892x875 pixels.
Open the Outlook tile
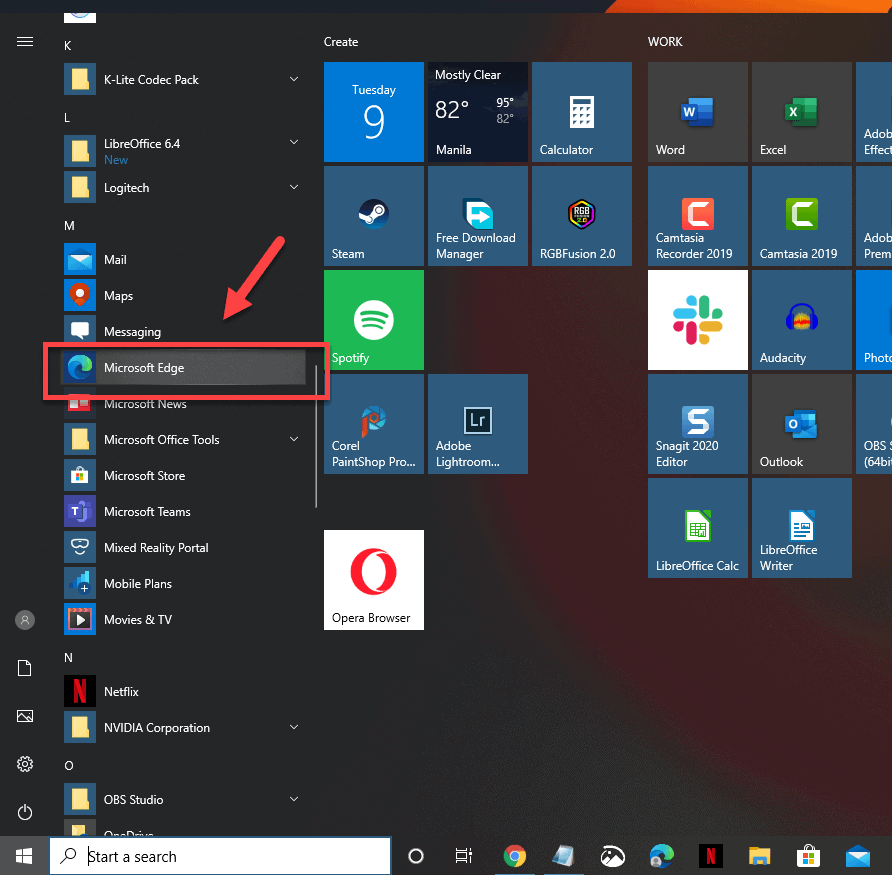click(x=802, y=424)
